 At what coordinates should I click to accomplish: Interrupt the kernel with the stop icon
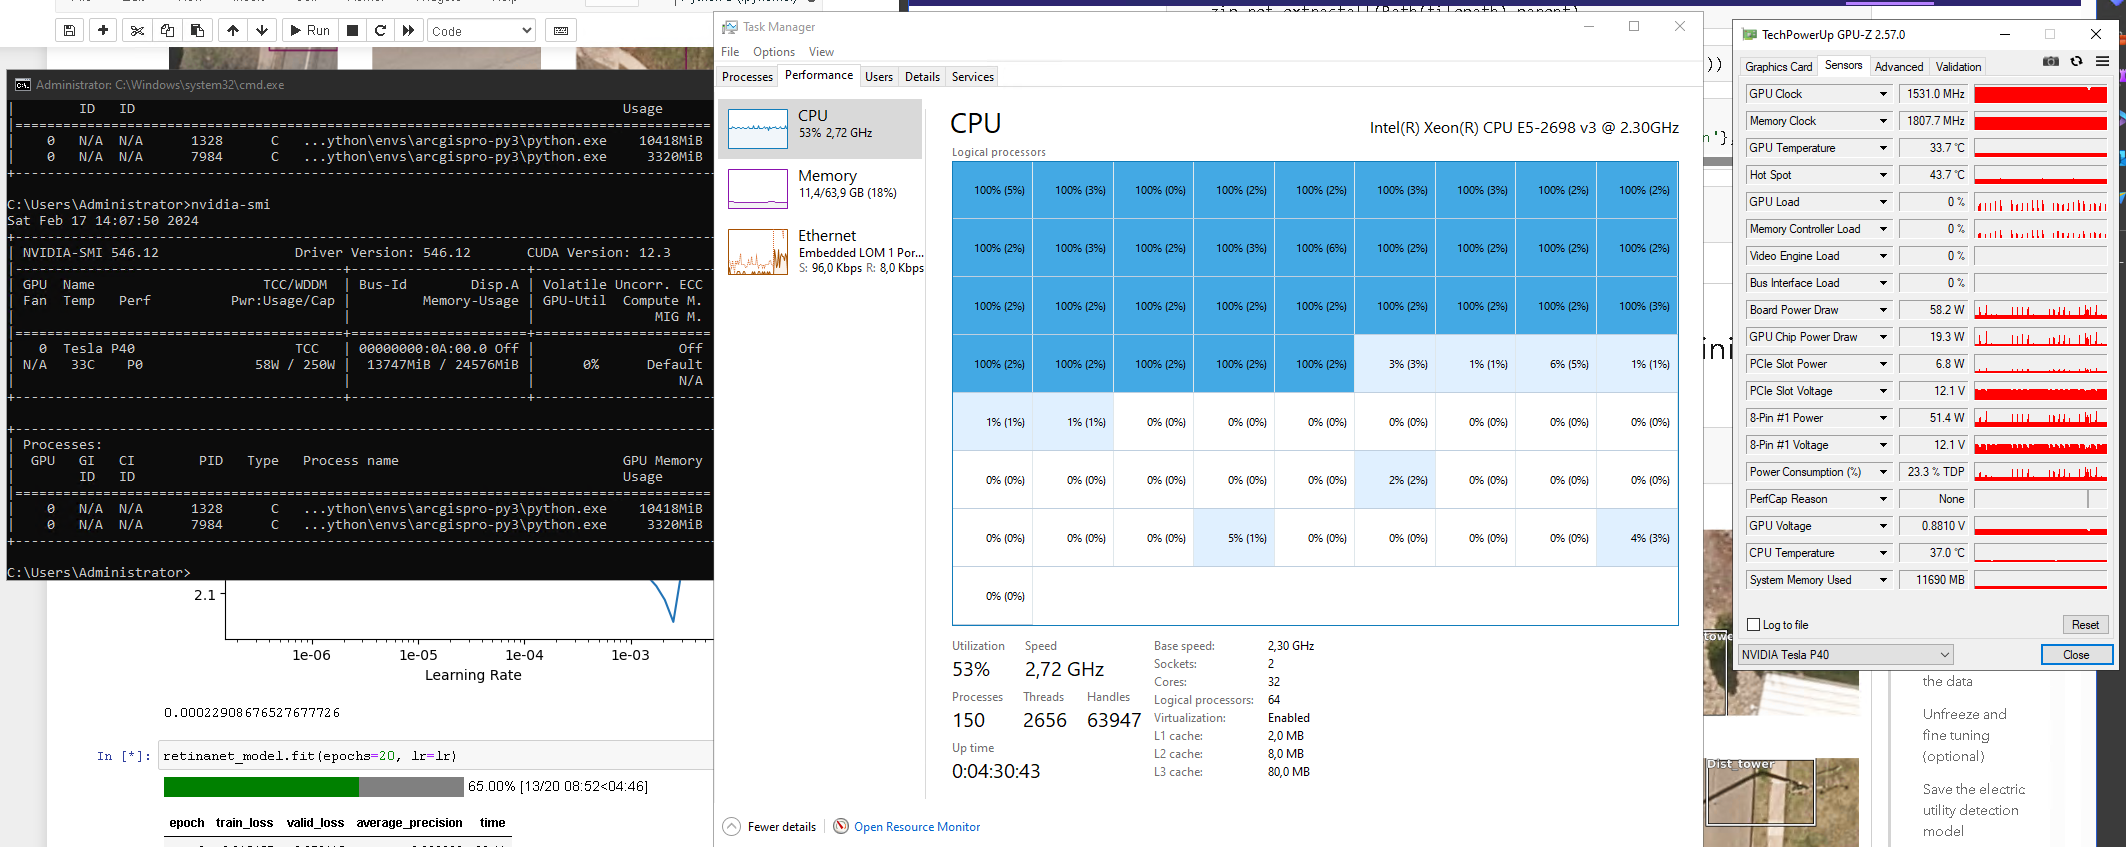click(352, 31)
